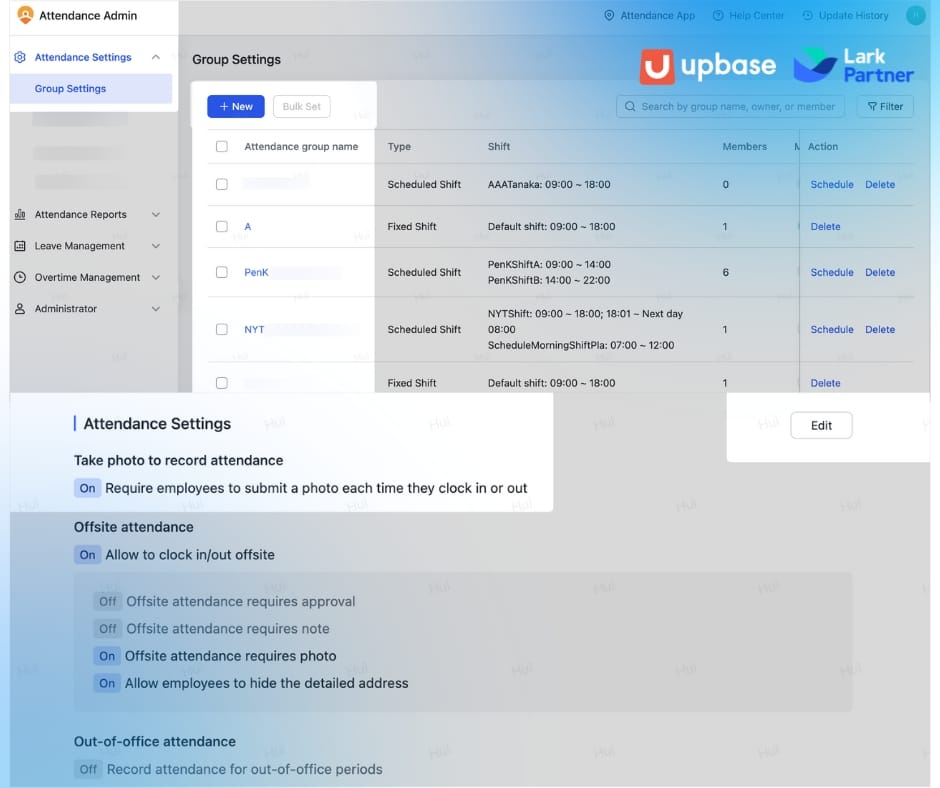Image resolution: width=940 pixels, height=788 pixels.
Task: Click the Overtime Management clock icon
Action: pyautogui.click(x=20, y=277)
